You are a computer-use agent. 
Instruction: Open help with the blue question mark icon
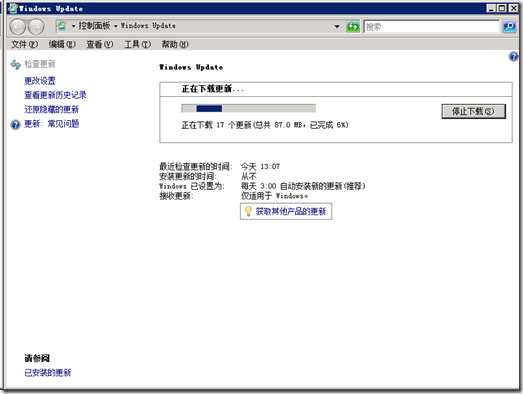click(x=514, y=56)
